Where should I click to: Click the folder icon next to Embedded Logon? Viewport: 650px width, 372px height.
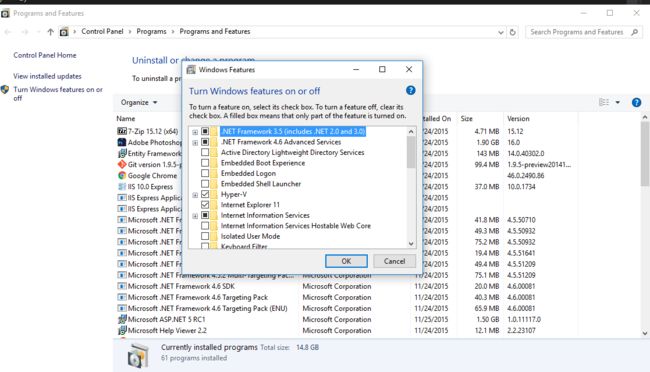coord(214,173)
